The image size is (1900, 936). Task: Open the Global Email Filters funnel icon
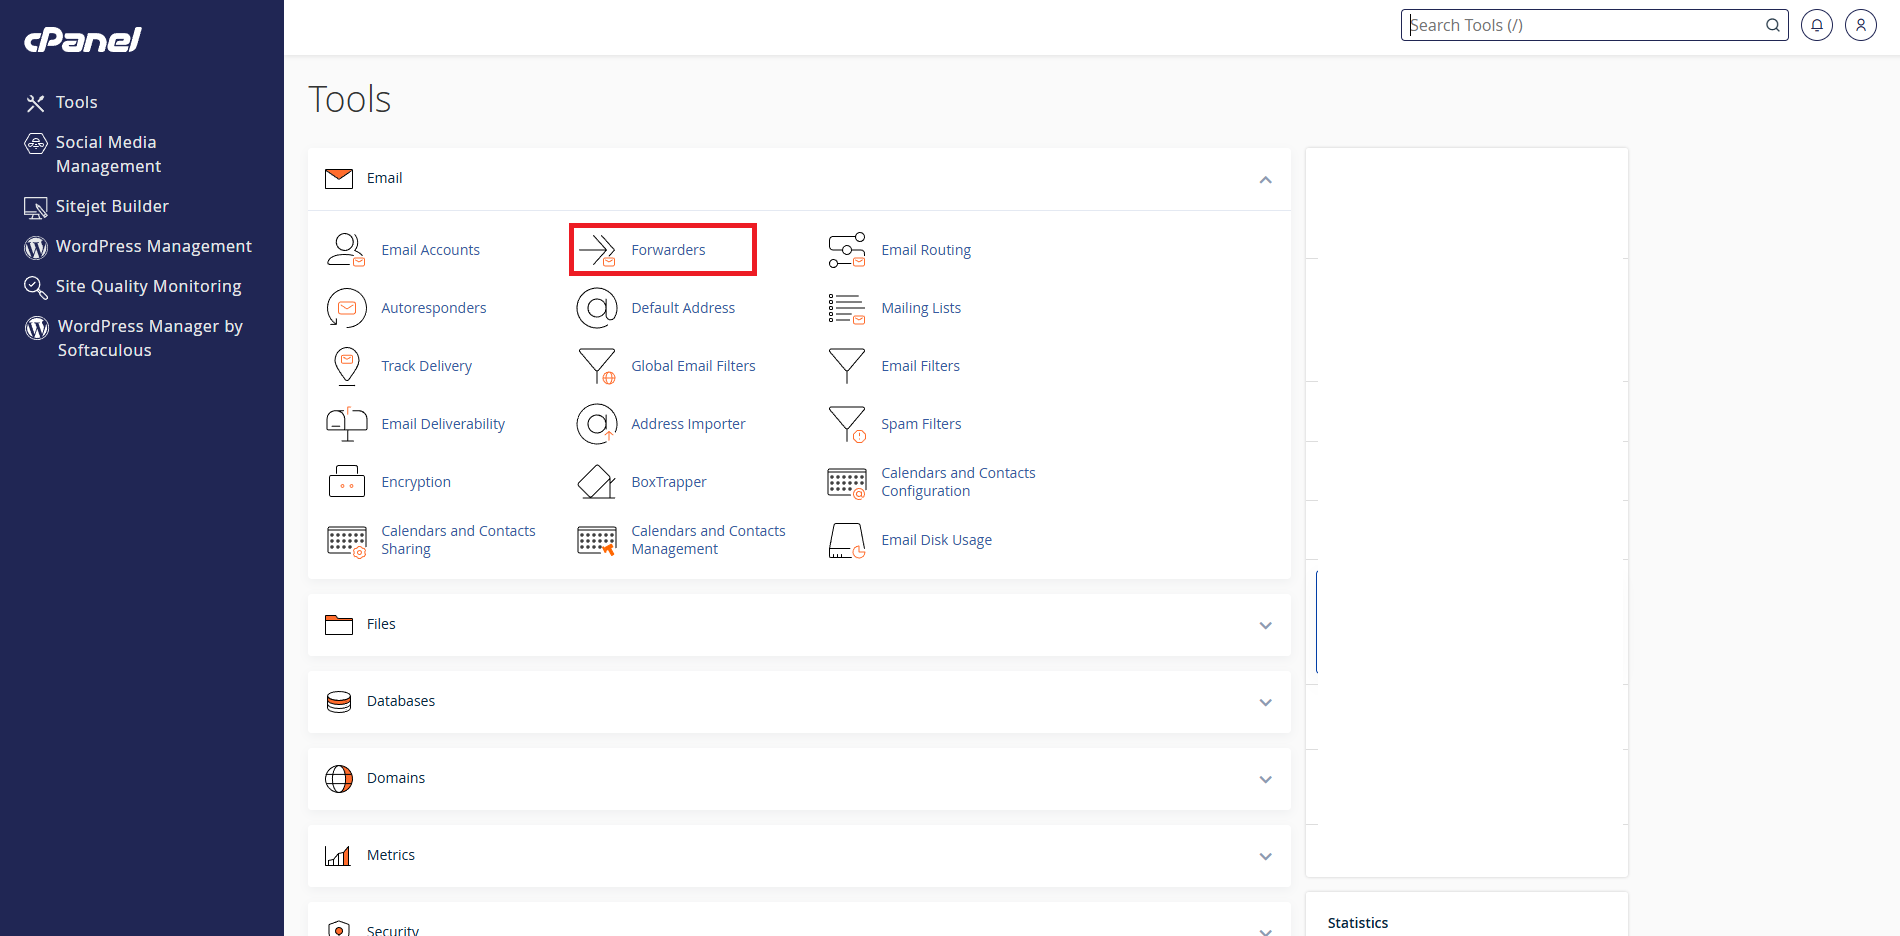tap(597, 366)
